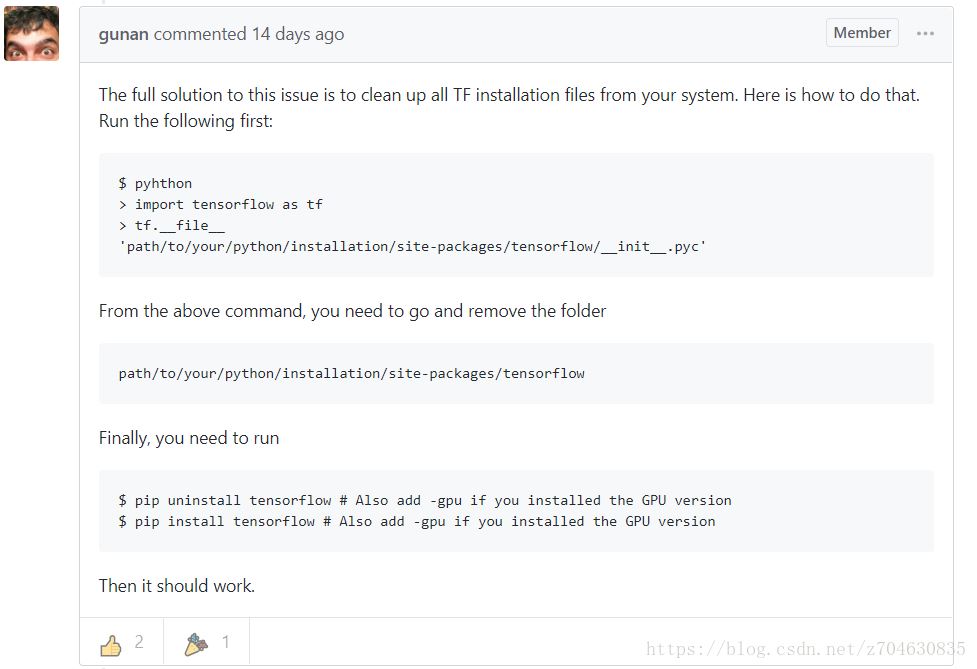Open the gunan username link
Screen dimensions: 977x669
coord(124,34)
